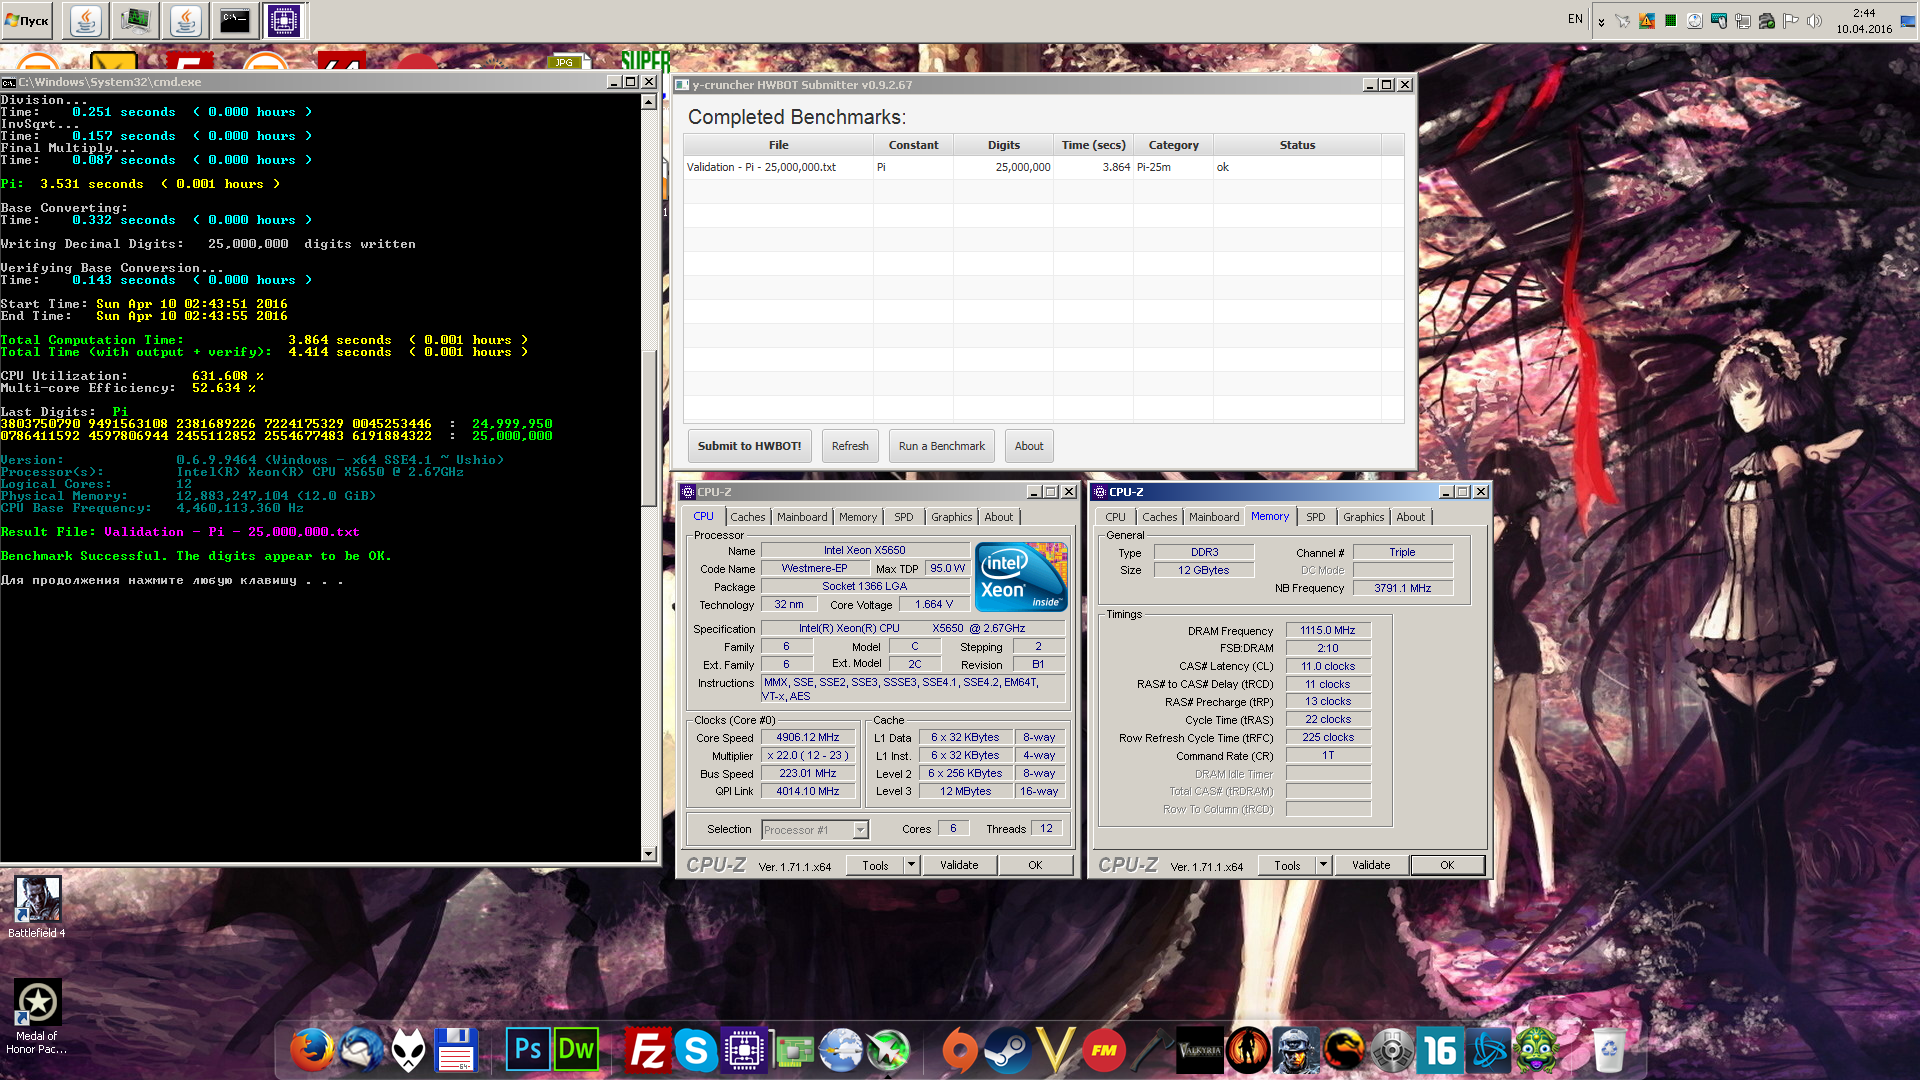
Task: Open the blue floppy disk dock icon
Action: 456,1050
